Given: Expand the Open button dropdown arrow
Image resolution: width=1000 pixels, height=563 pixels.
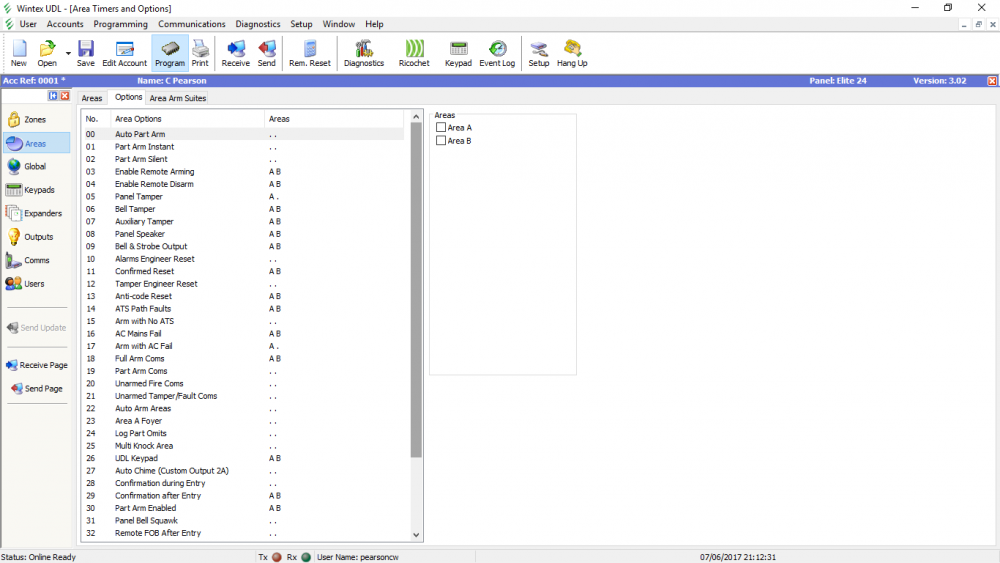Looking at the screenshot, I should point(68,52).
